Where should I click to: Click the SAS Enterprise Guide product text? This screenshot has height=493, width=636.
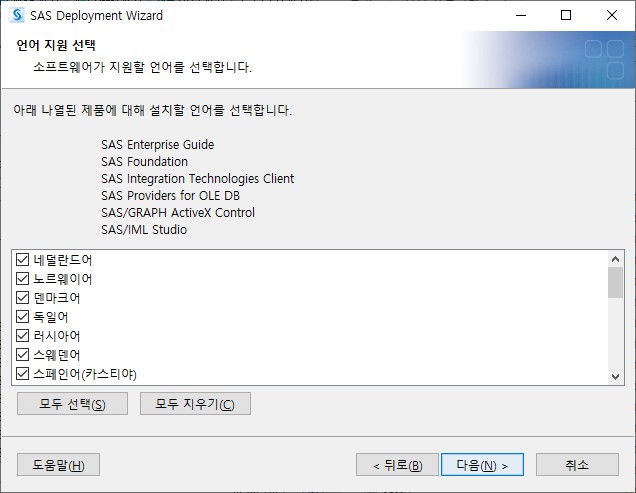158,144
